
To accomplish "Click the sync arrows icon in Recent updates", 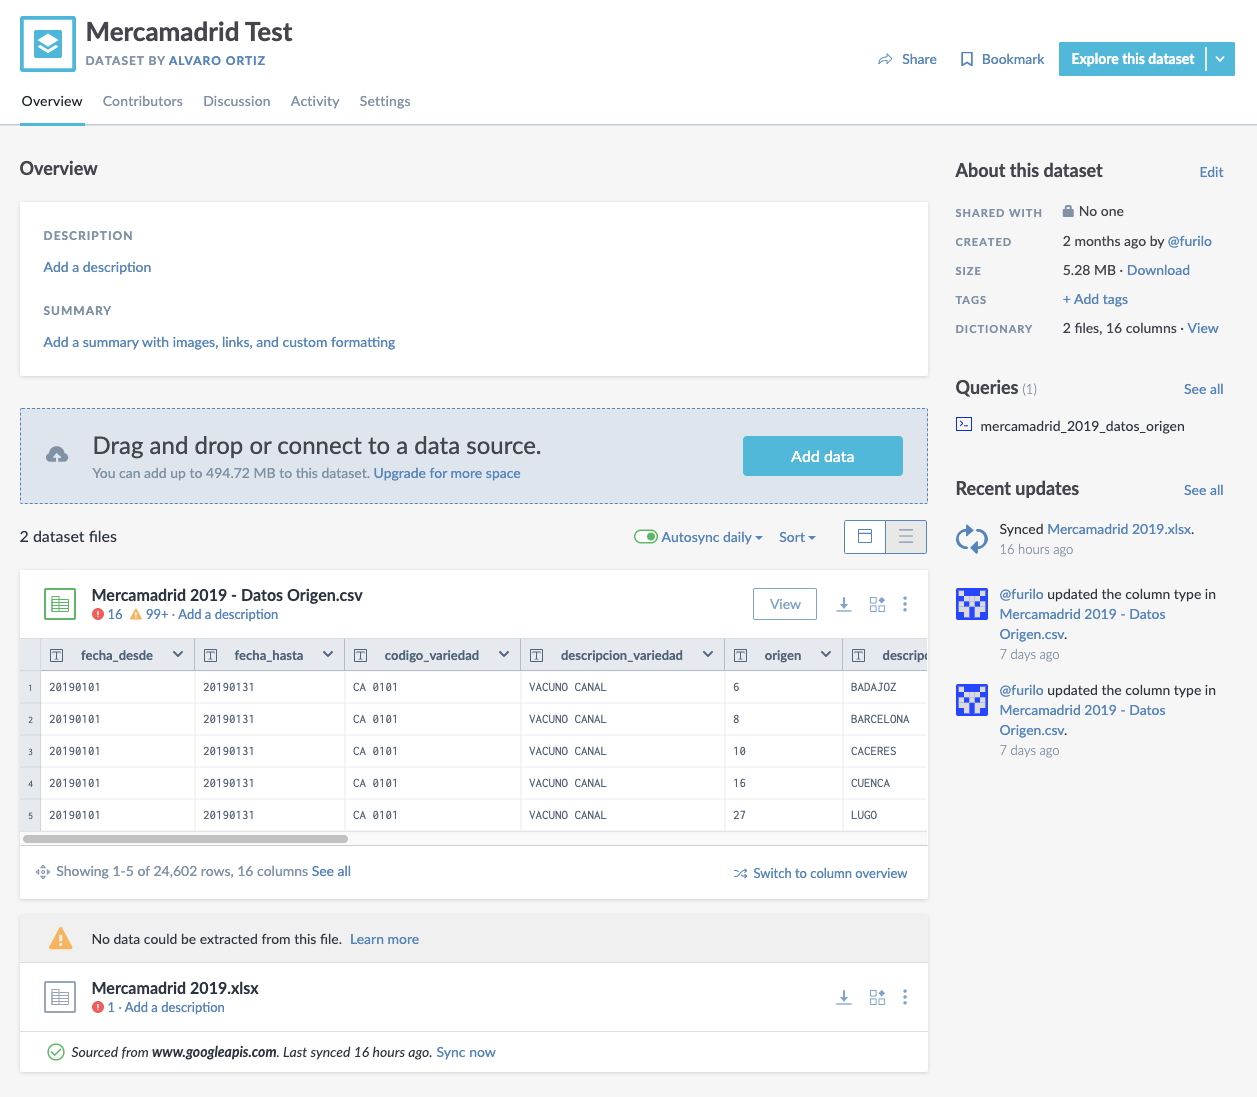I will (x=972, y=539).
